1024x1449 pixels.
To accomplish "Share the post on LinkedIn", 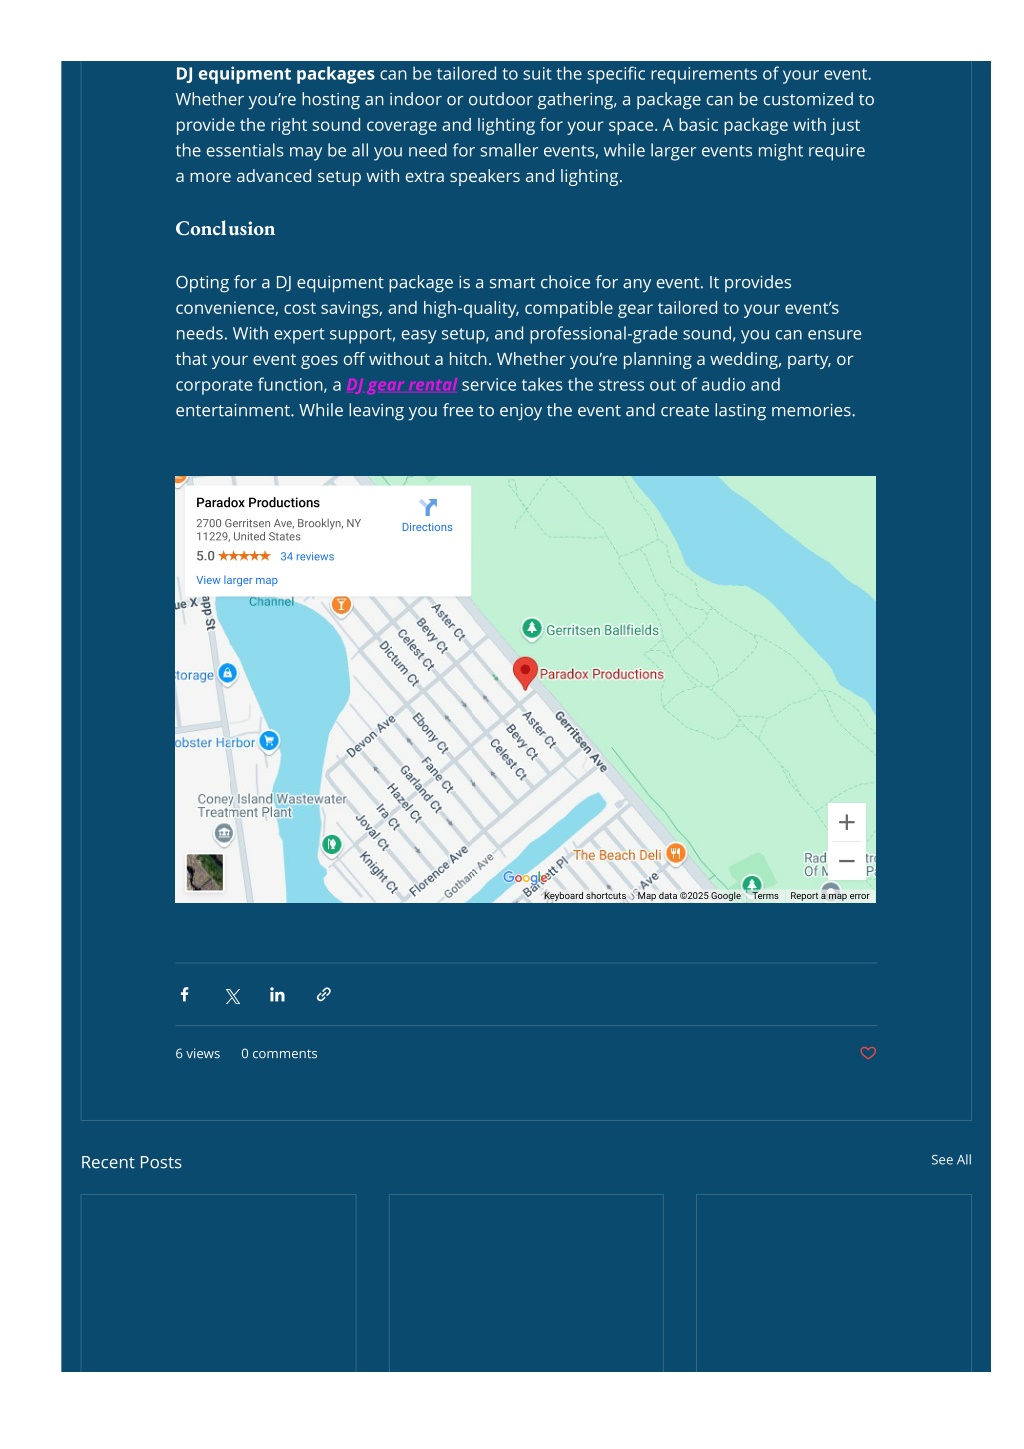I will (x=277, y=994).
